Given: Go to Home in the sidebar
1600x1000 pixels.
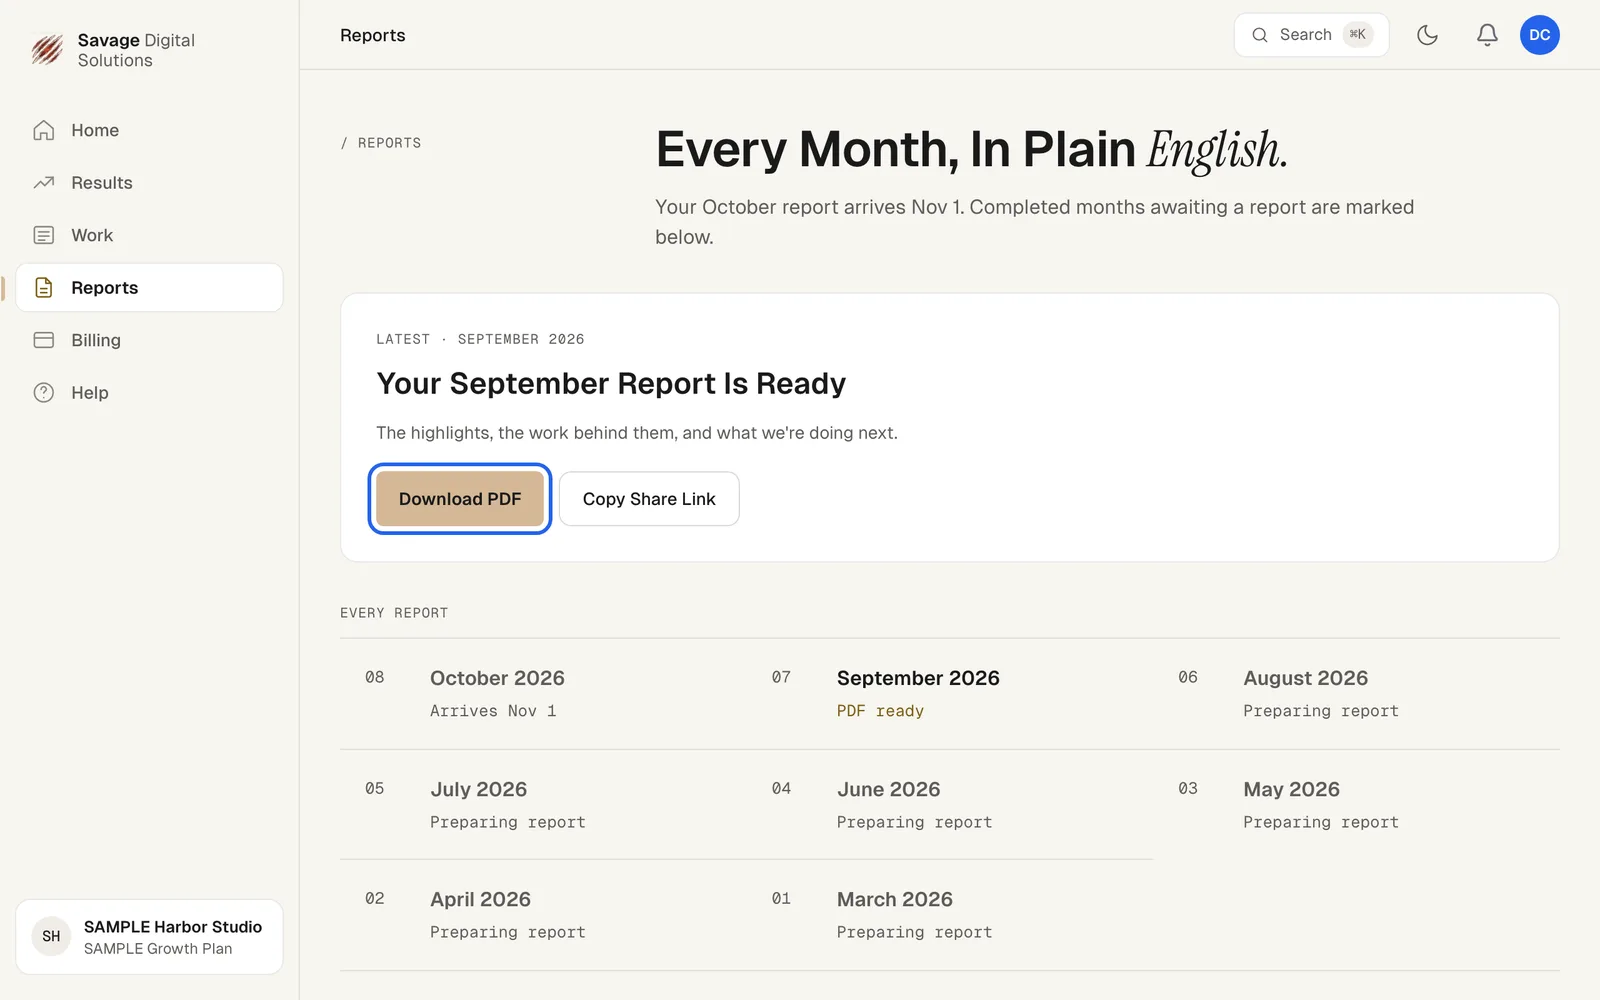Looking at the screenshot, I should (150, 130).
